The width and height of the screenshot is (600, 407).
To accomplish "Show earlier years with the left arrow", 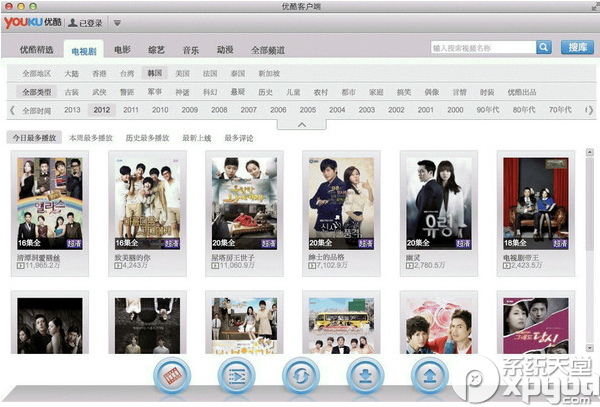I will (x=12, y=111).
